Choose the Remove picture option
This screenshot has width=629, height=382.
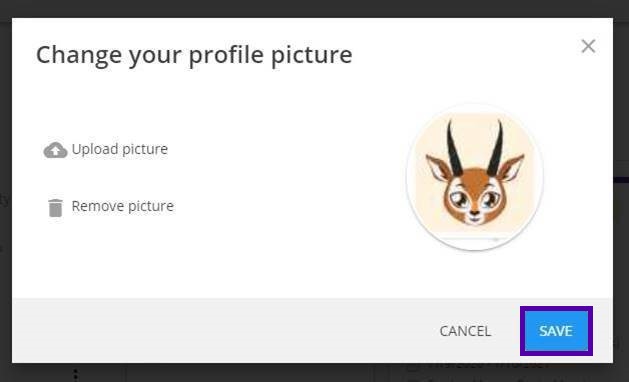pos(111,207)
